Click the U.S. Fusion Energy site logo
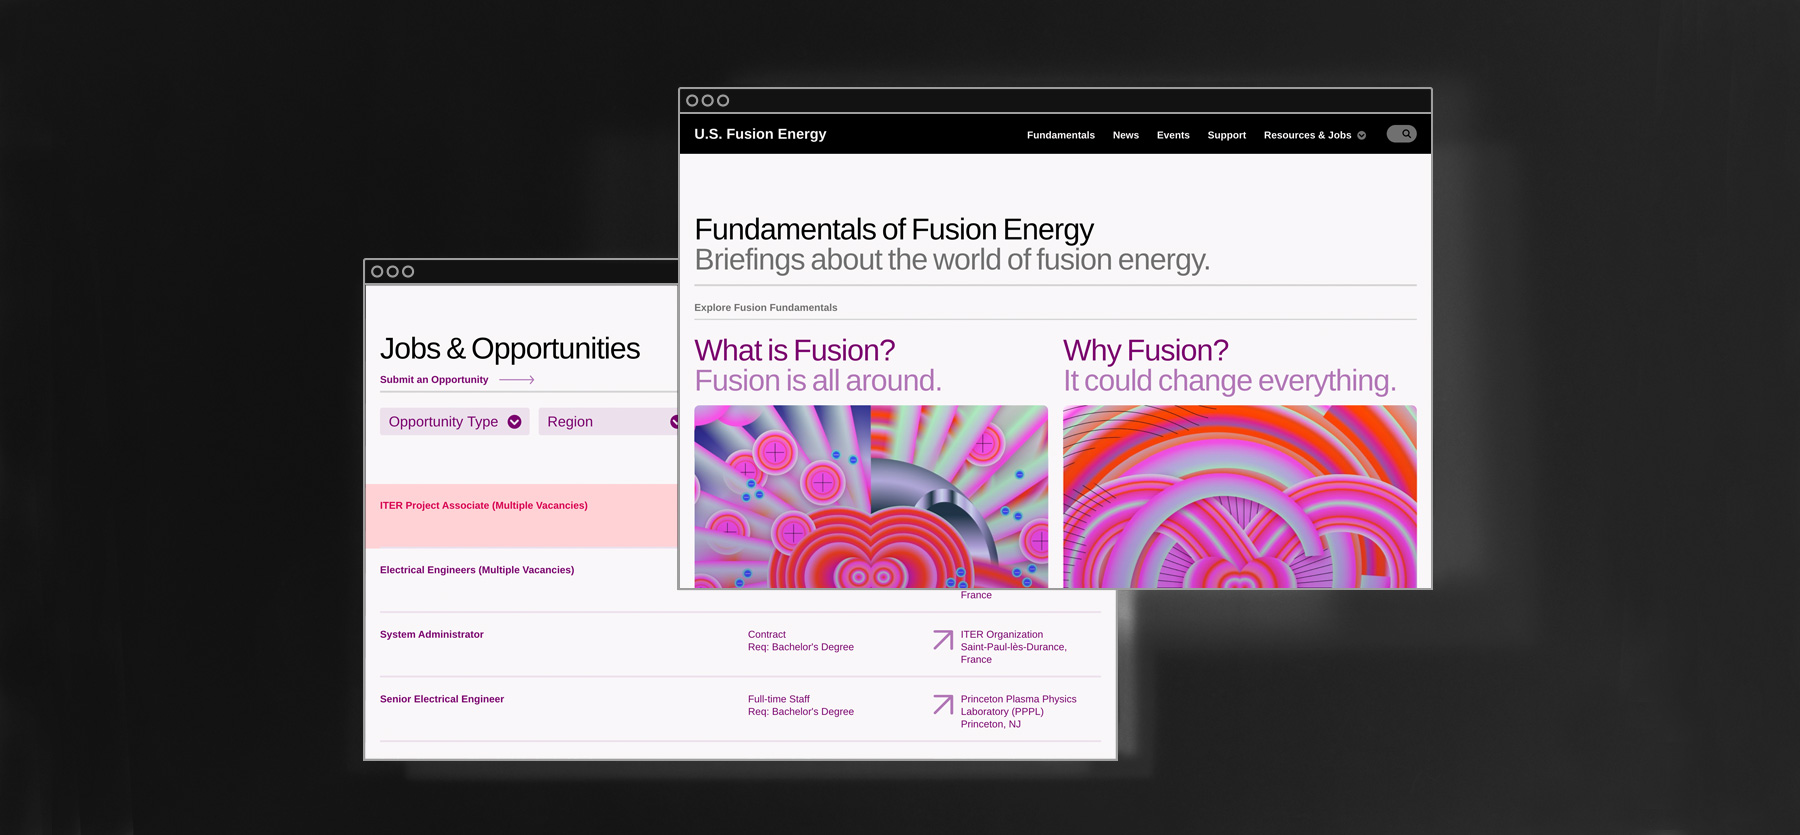This screenshot has height=835, width=1800. 760,134
